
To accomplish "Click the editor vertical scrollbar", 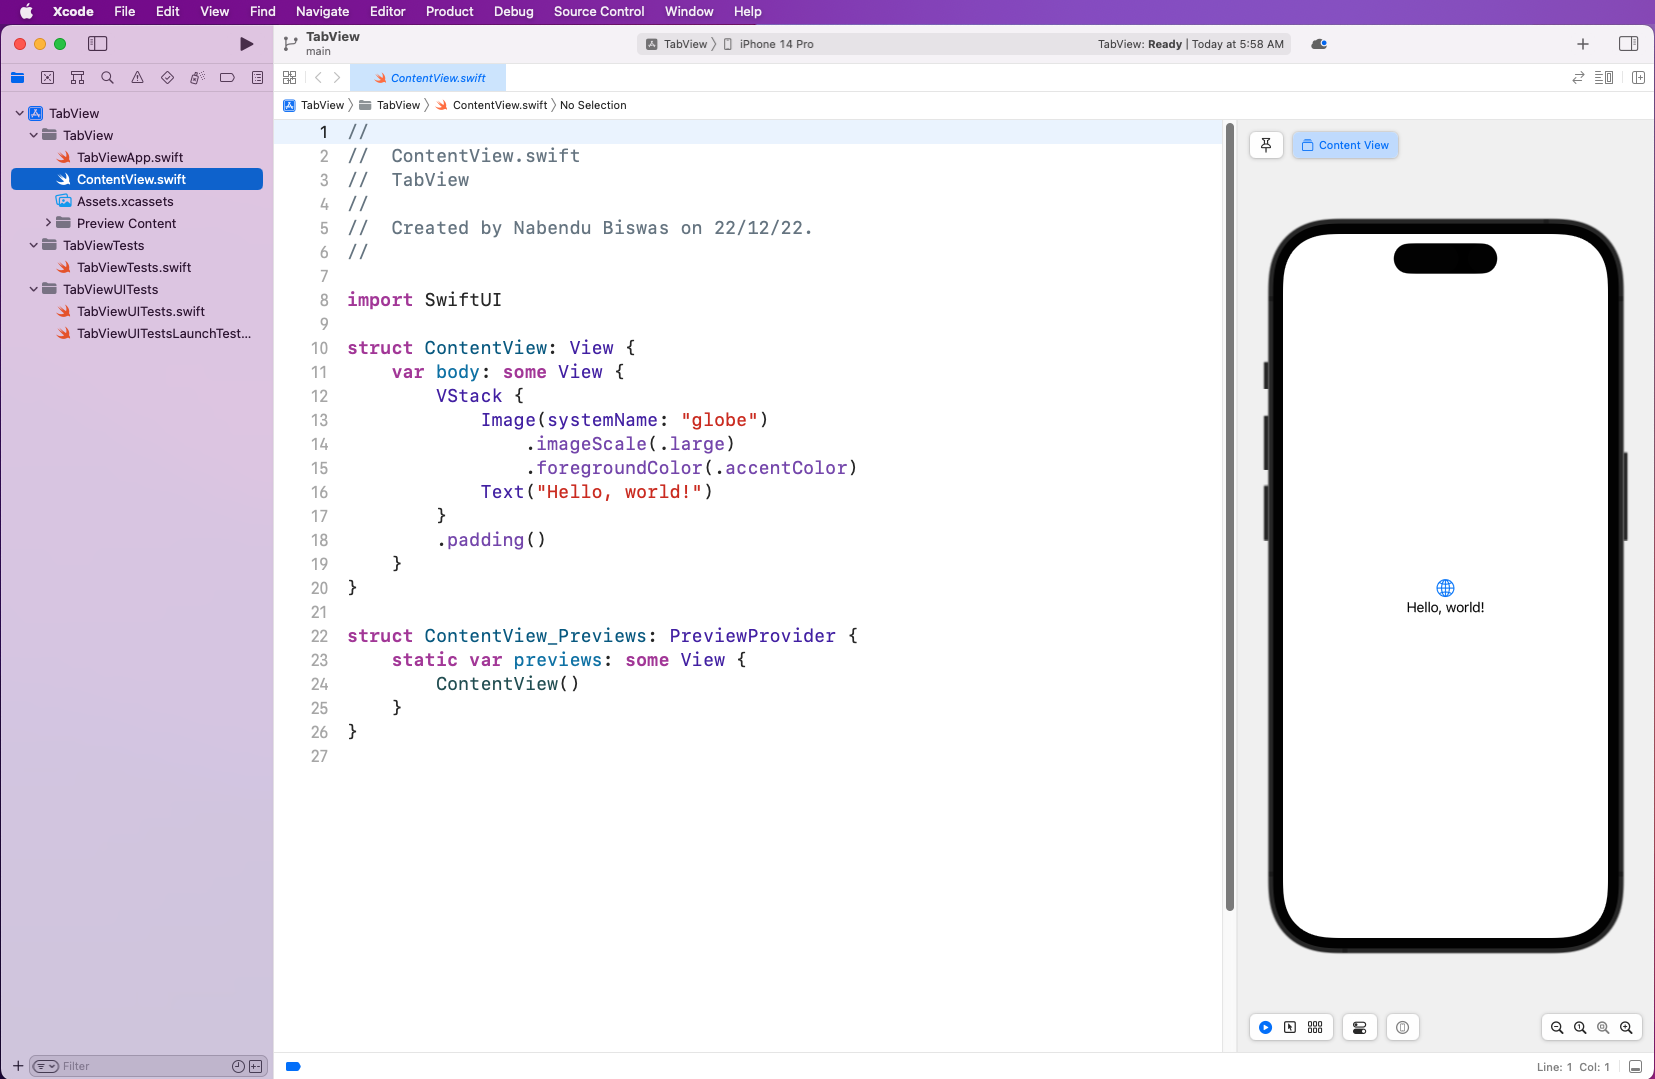I will 1229,517.
